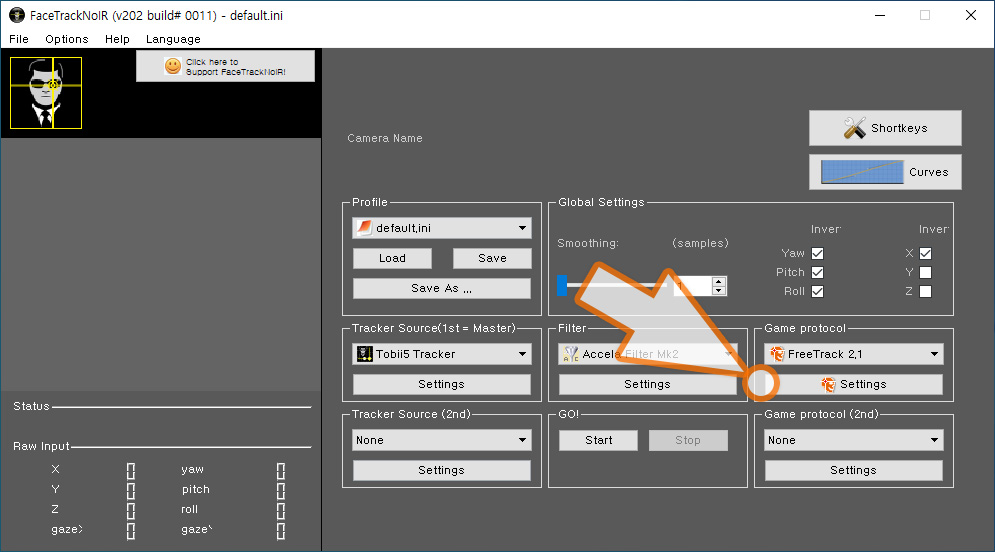The height and width of the screenshot is (552, 995).
Task: Click the Tobii5 Tracker source icon
Action: pos(365,354)
